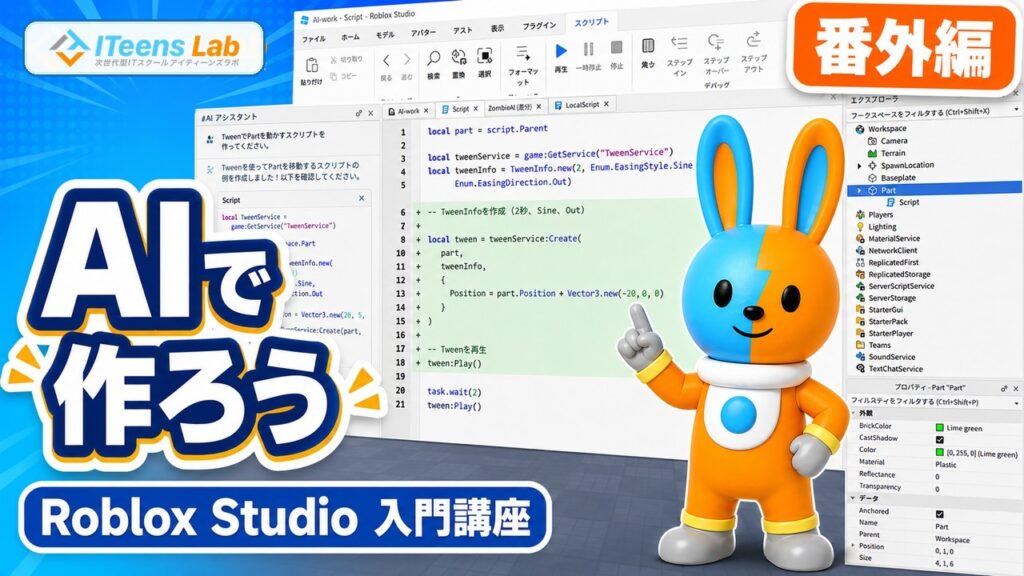Image resolution: width=1024 pixels, height=576 pixels.
Task: Click the Step Over (ステップオーバー) icon
Action: click(x=716, y=42)
